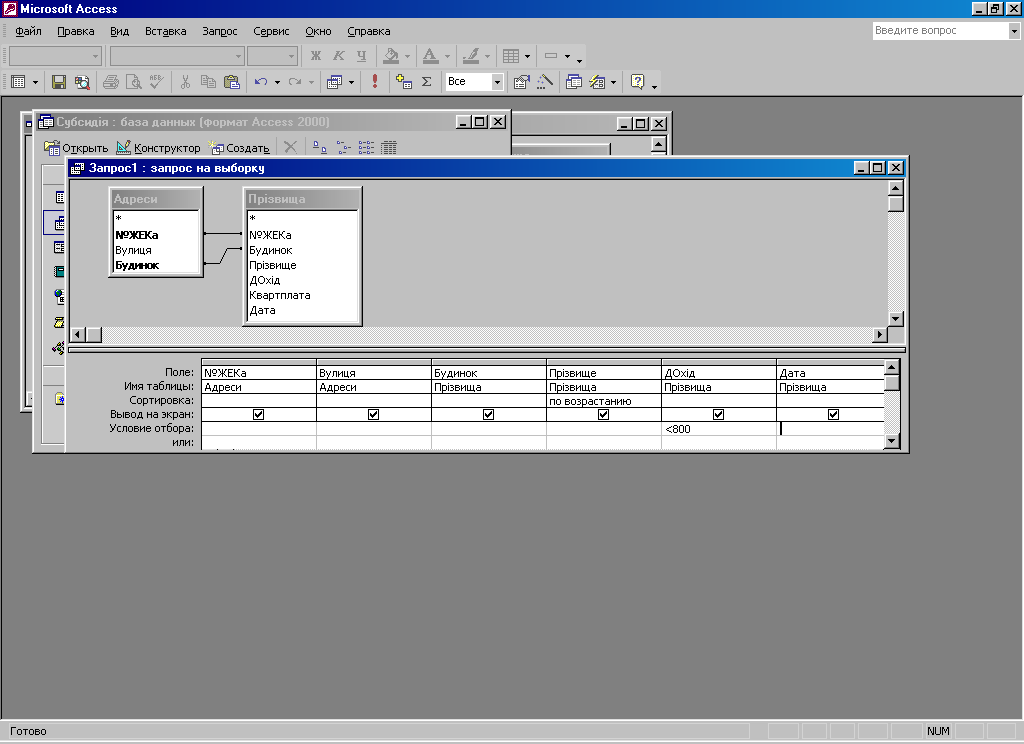The height and width of the screenshot is (744, 1024).
Task: Click the Print Preview icon
Action: pyautogui.click(x=134, y=82)
